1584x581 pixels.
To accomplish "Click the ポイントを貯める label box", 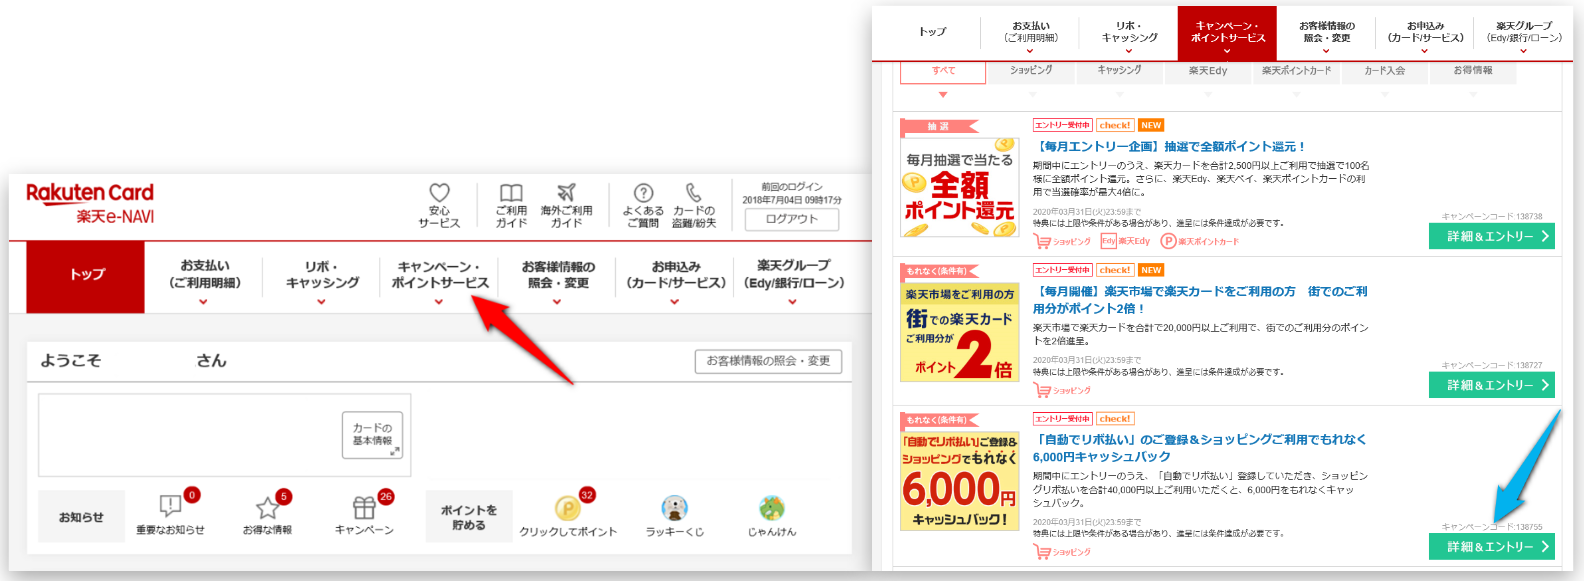I will pyautogui.click(x=468, y=517).
